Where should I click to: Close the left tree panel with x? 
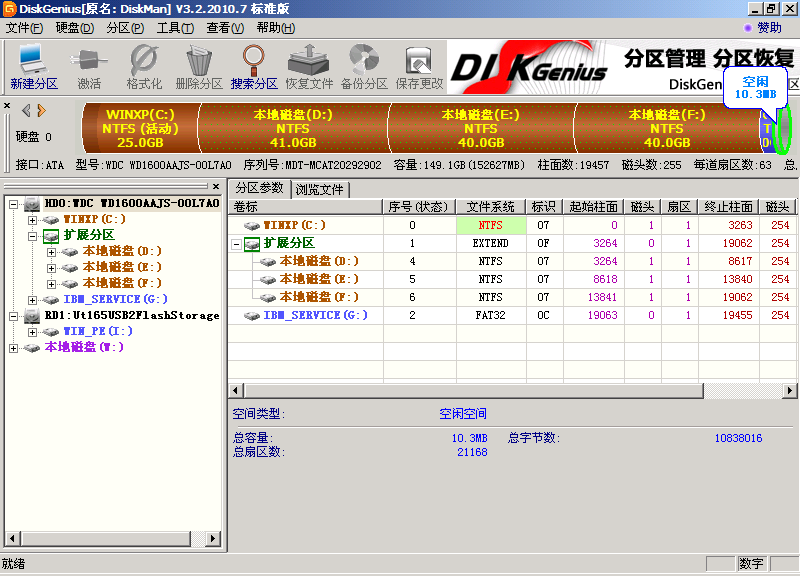tap(216, 186)
